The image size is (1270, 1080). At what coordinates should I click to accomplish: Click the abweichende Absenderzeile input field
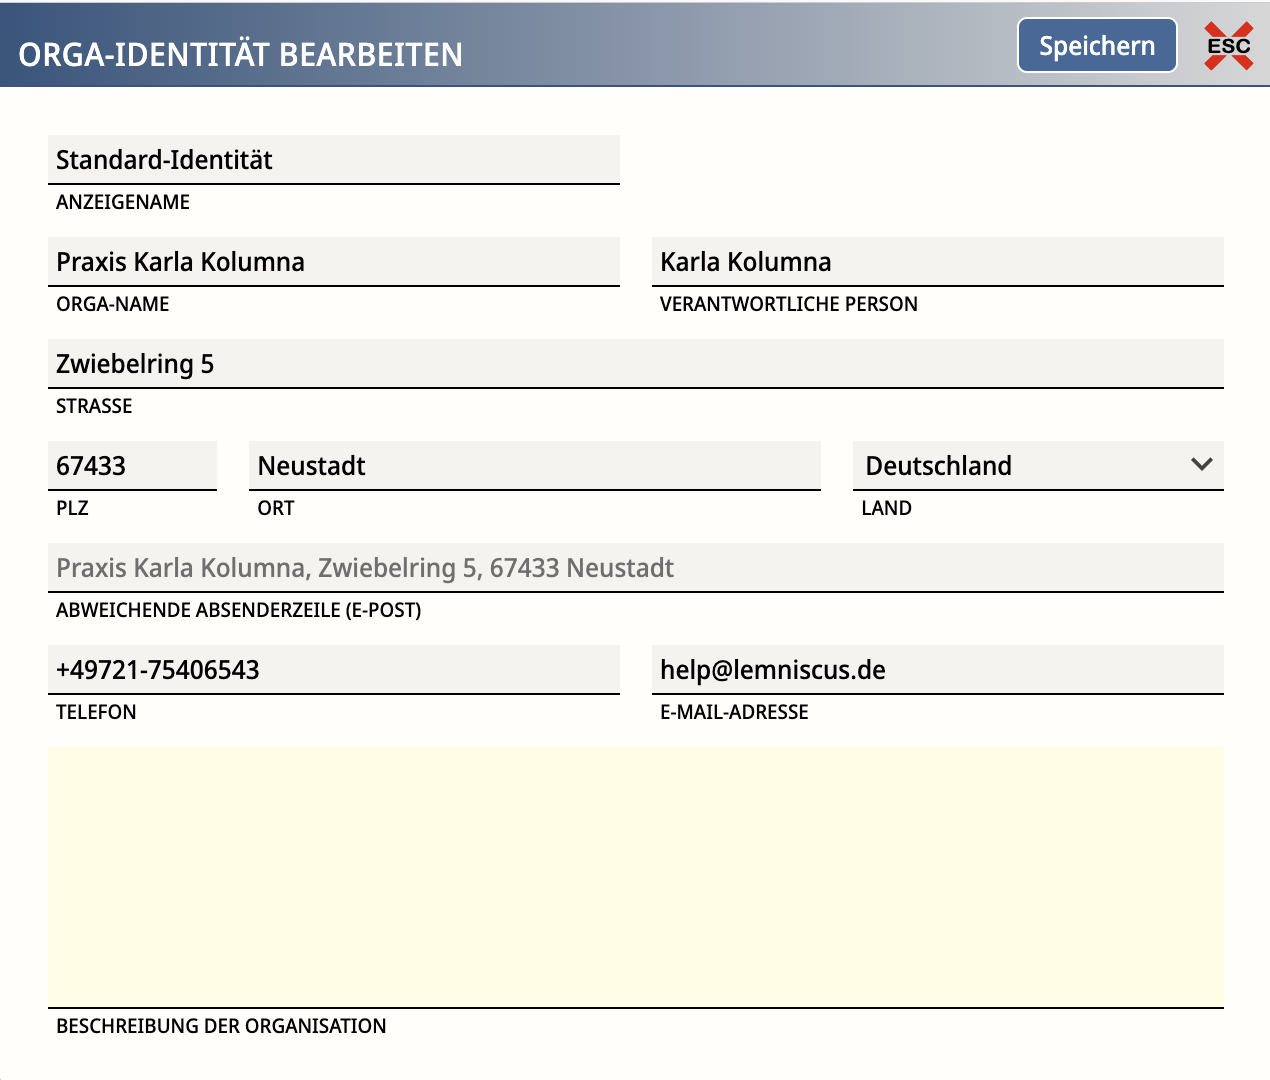click(635, 568)
